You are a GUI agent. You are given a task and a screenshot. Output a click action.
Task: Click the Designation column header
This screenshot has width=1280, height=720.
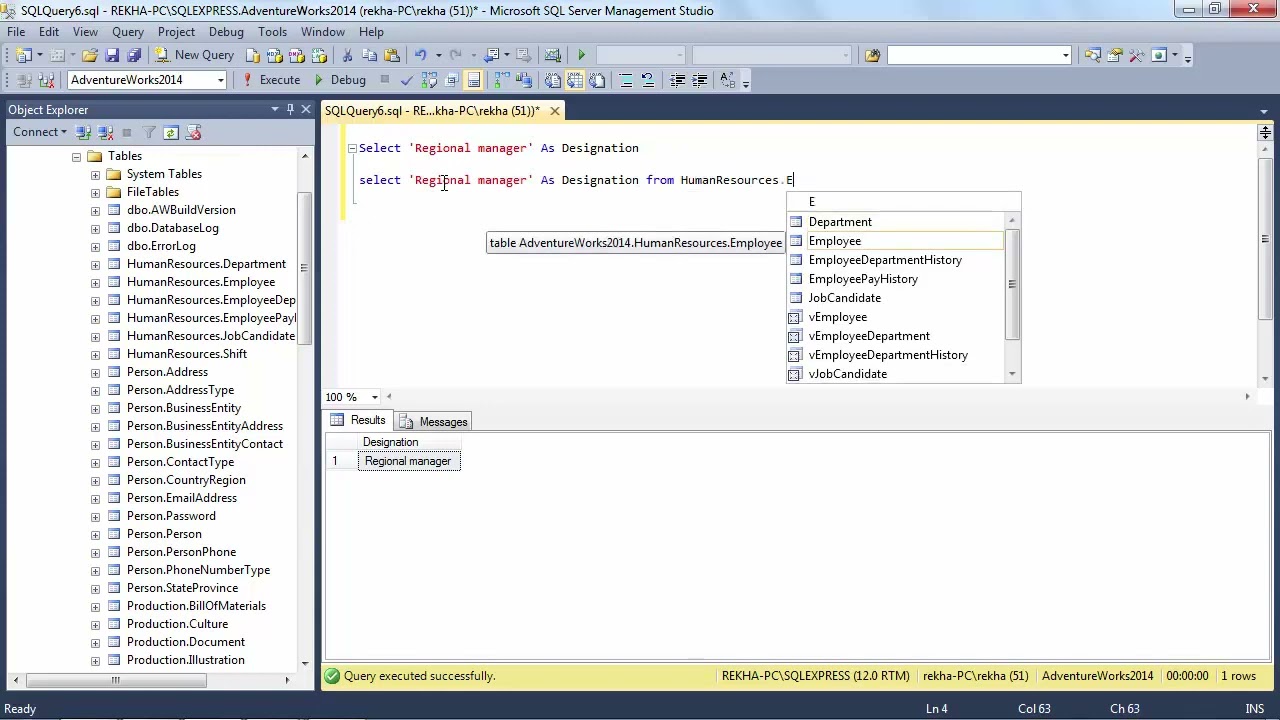click(408, 442)
